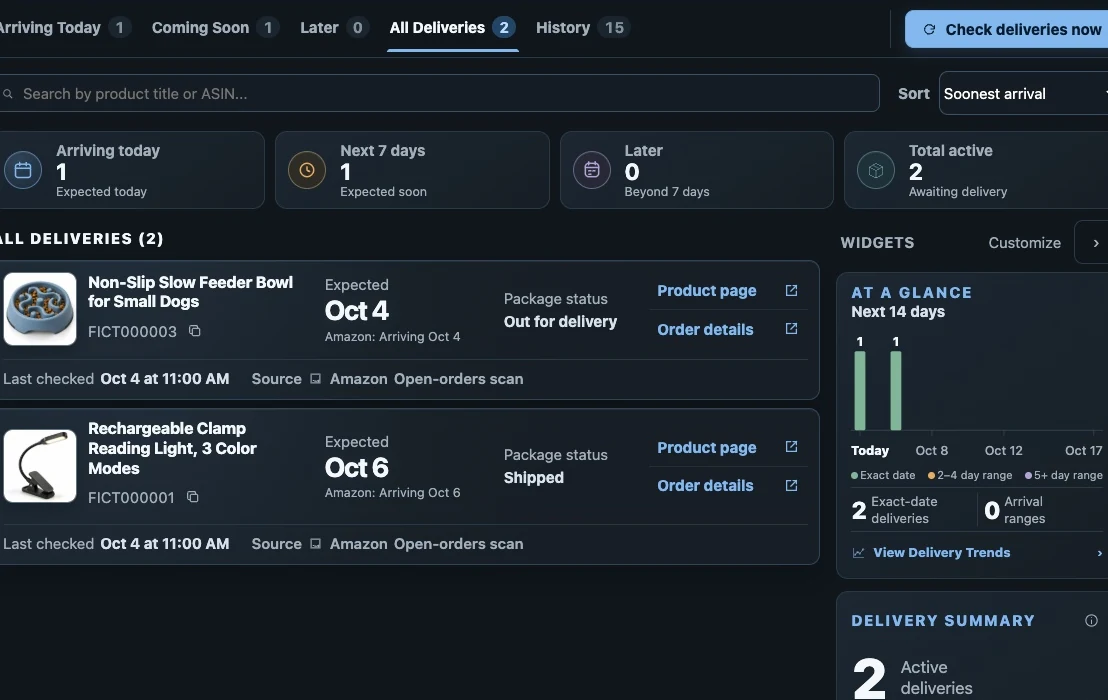Click the Non-Slip Slow Feeder Bowl title
1108x700 pixels.
[x=190, y=292]
